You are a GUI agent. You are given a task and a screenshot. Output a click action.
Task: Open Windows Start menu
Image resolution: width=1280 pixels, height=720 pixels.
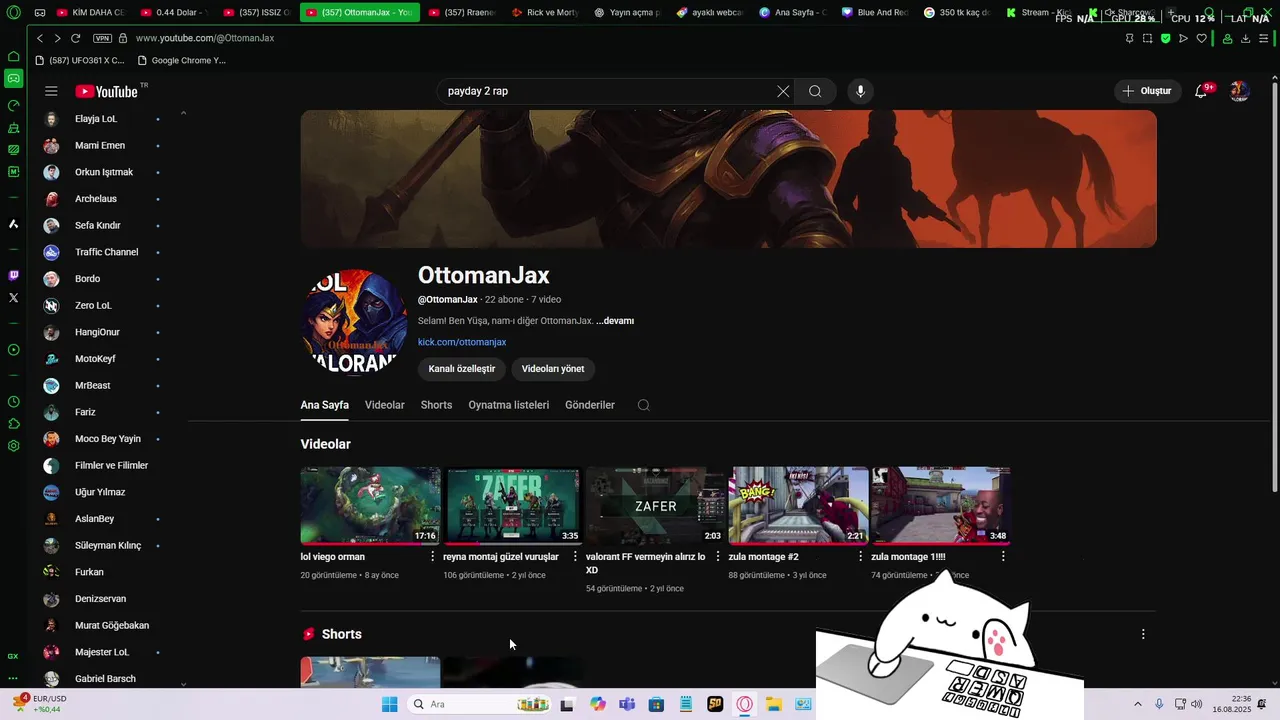(390, 704)
